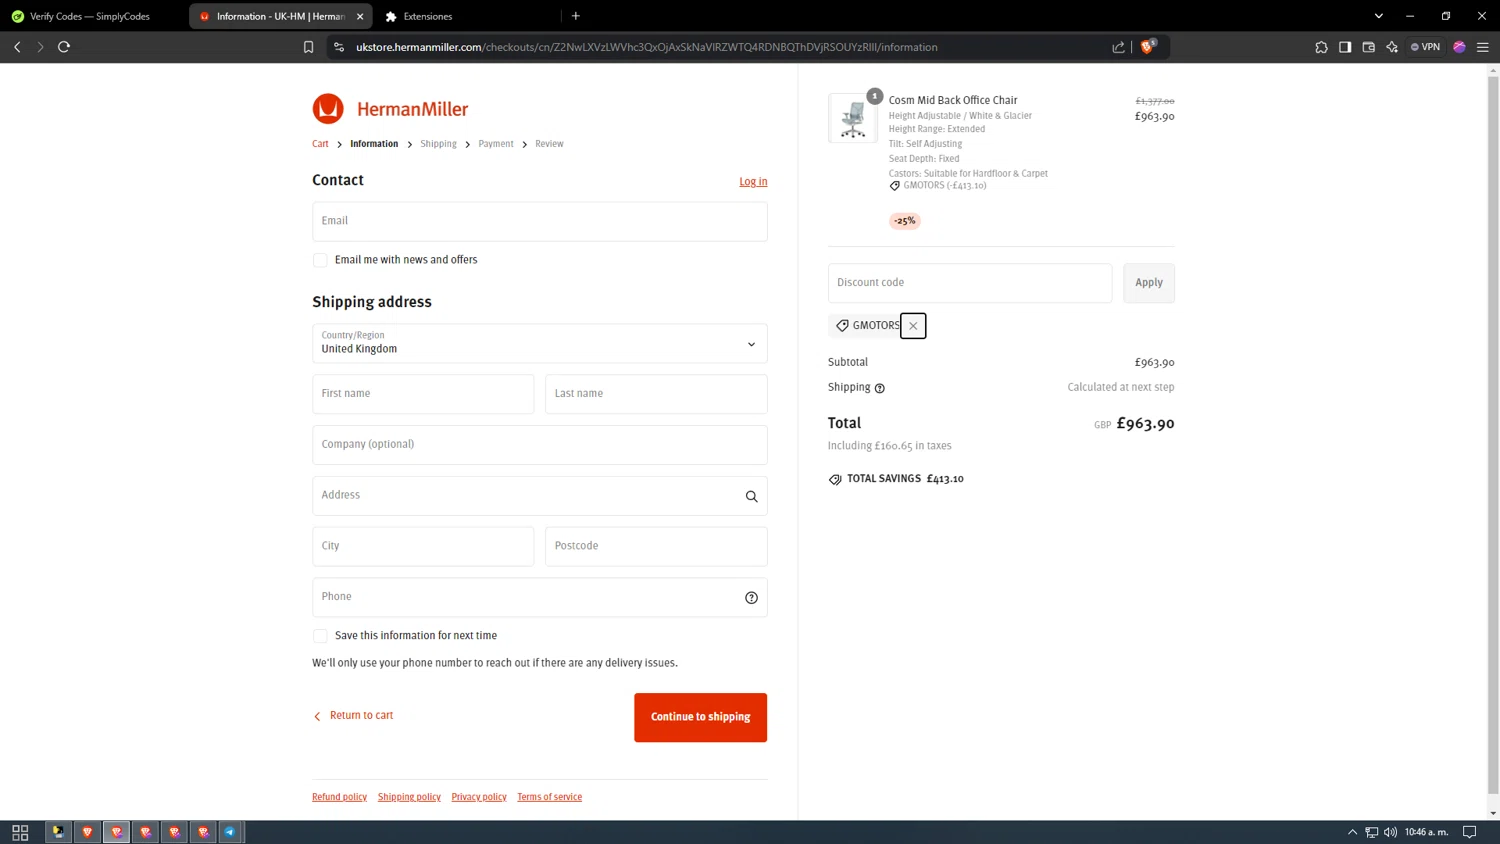View site information icon in address bar
This screenshot has height=844, width=1500.
[x=339, y=47]
